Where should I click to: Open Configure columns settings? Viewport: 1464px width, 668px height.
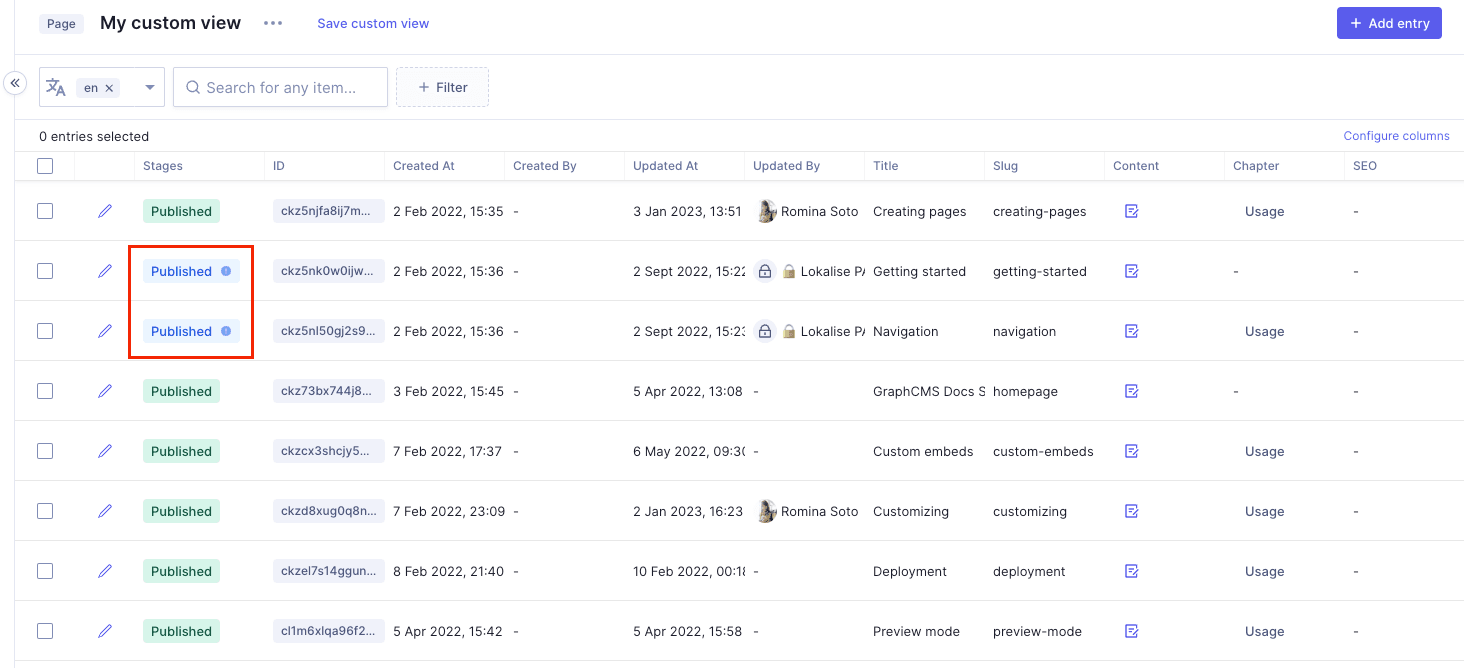coord(1396,136)
